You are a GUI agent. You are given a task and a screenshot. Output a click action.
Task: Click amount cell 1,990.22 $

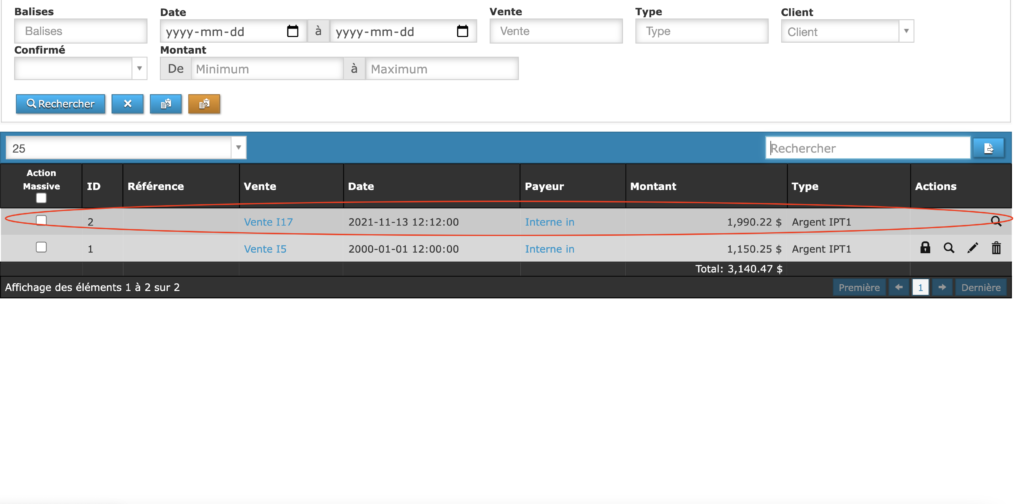[754, 222]
